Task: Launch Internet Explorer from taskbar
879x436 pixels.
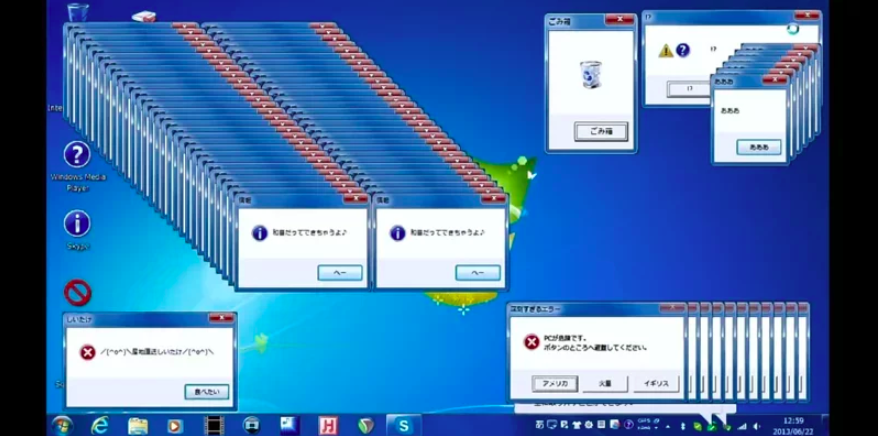Action: [x=100, y=426]
